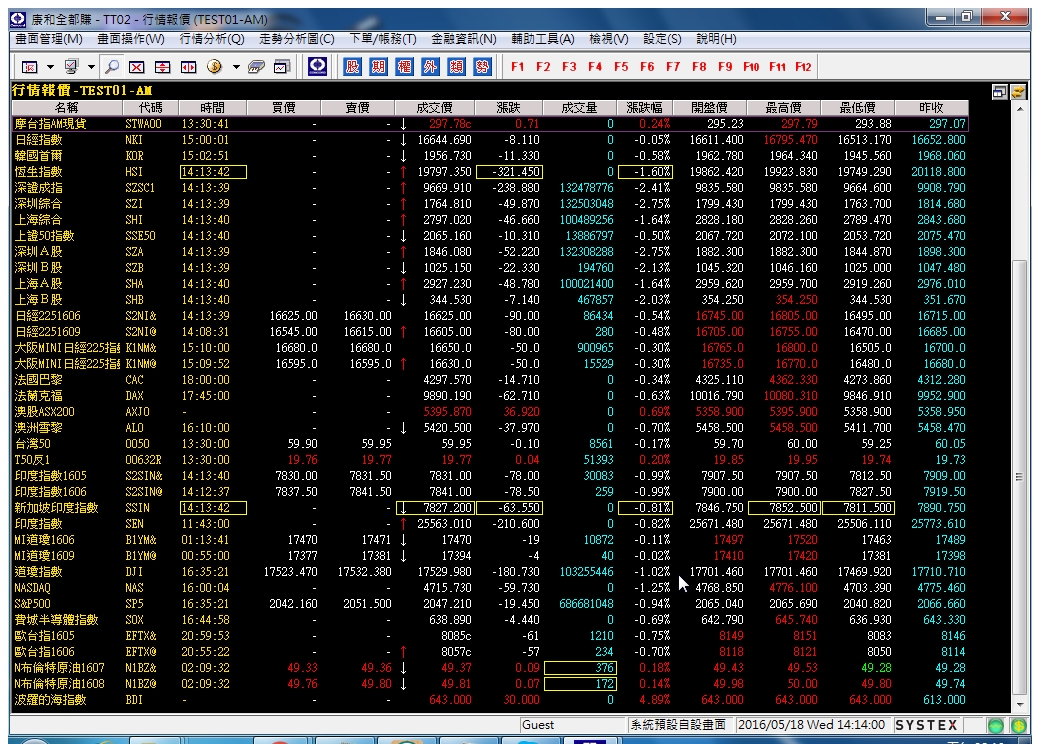The image size is (1040, 744).
Task: Click the panel restore window icon
Action: click(x=1000, y=92)
